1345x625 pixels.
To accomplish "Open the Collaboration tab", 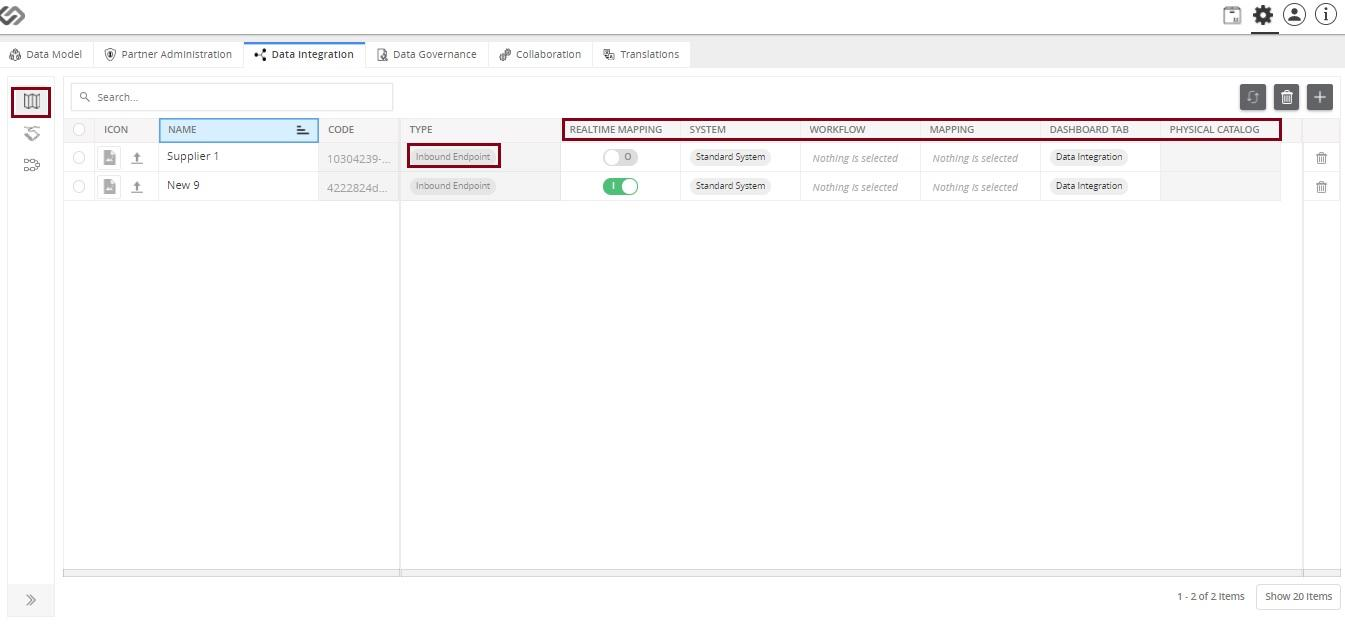I will [540, 55].
